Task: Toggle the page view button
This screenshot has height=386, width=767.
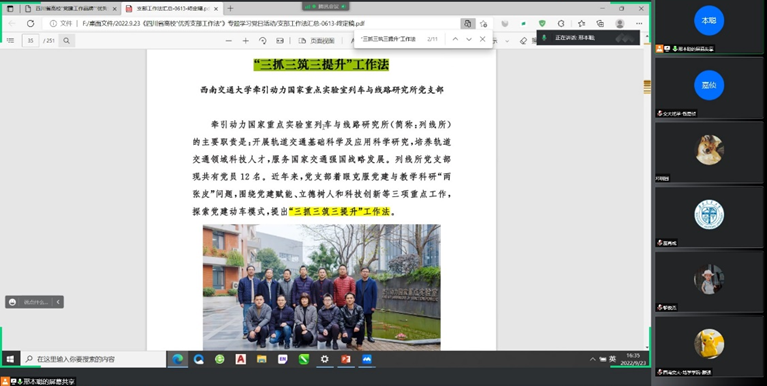Action: pos(317,41)
